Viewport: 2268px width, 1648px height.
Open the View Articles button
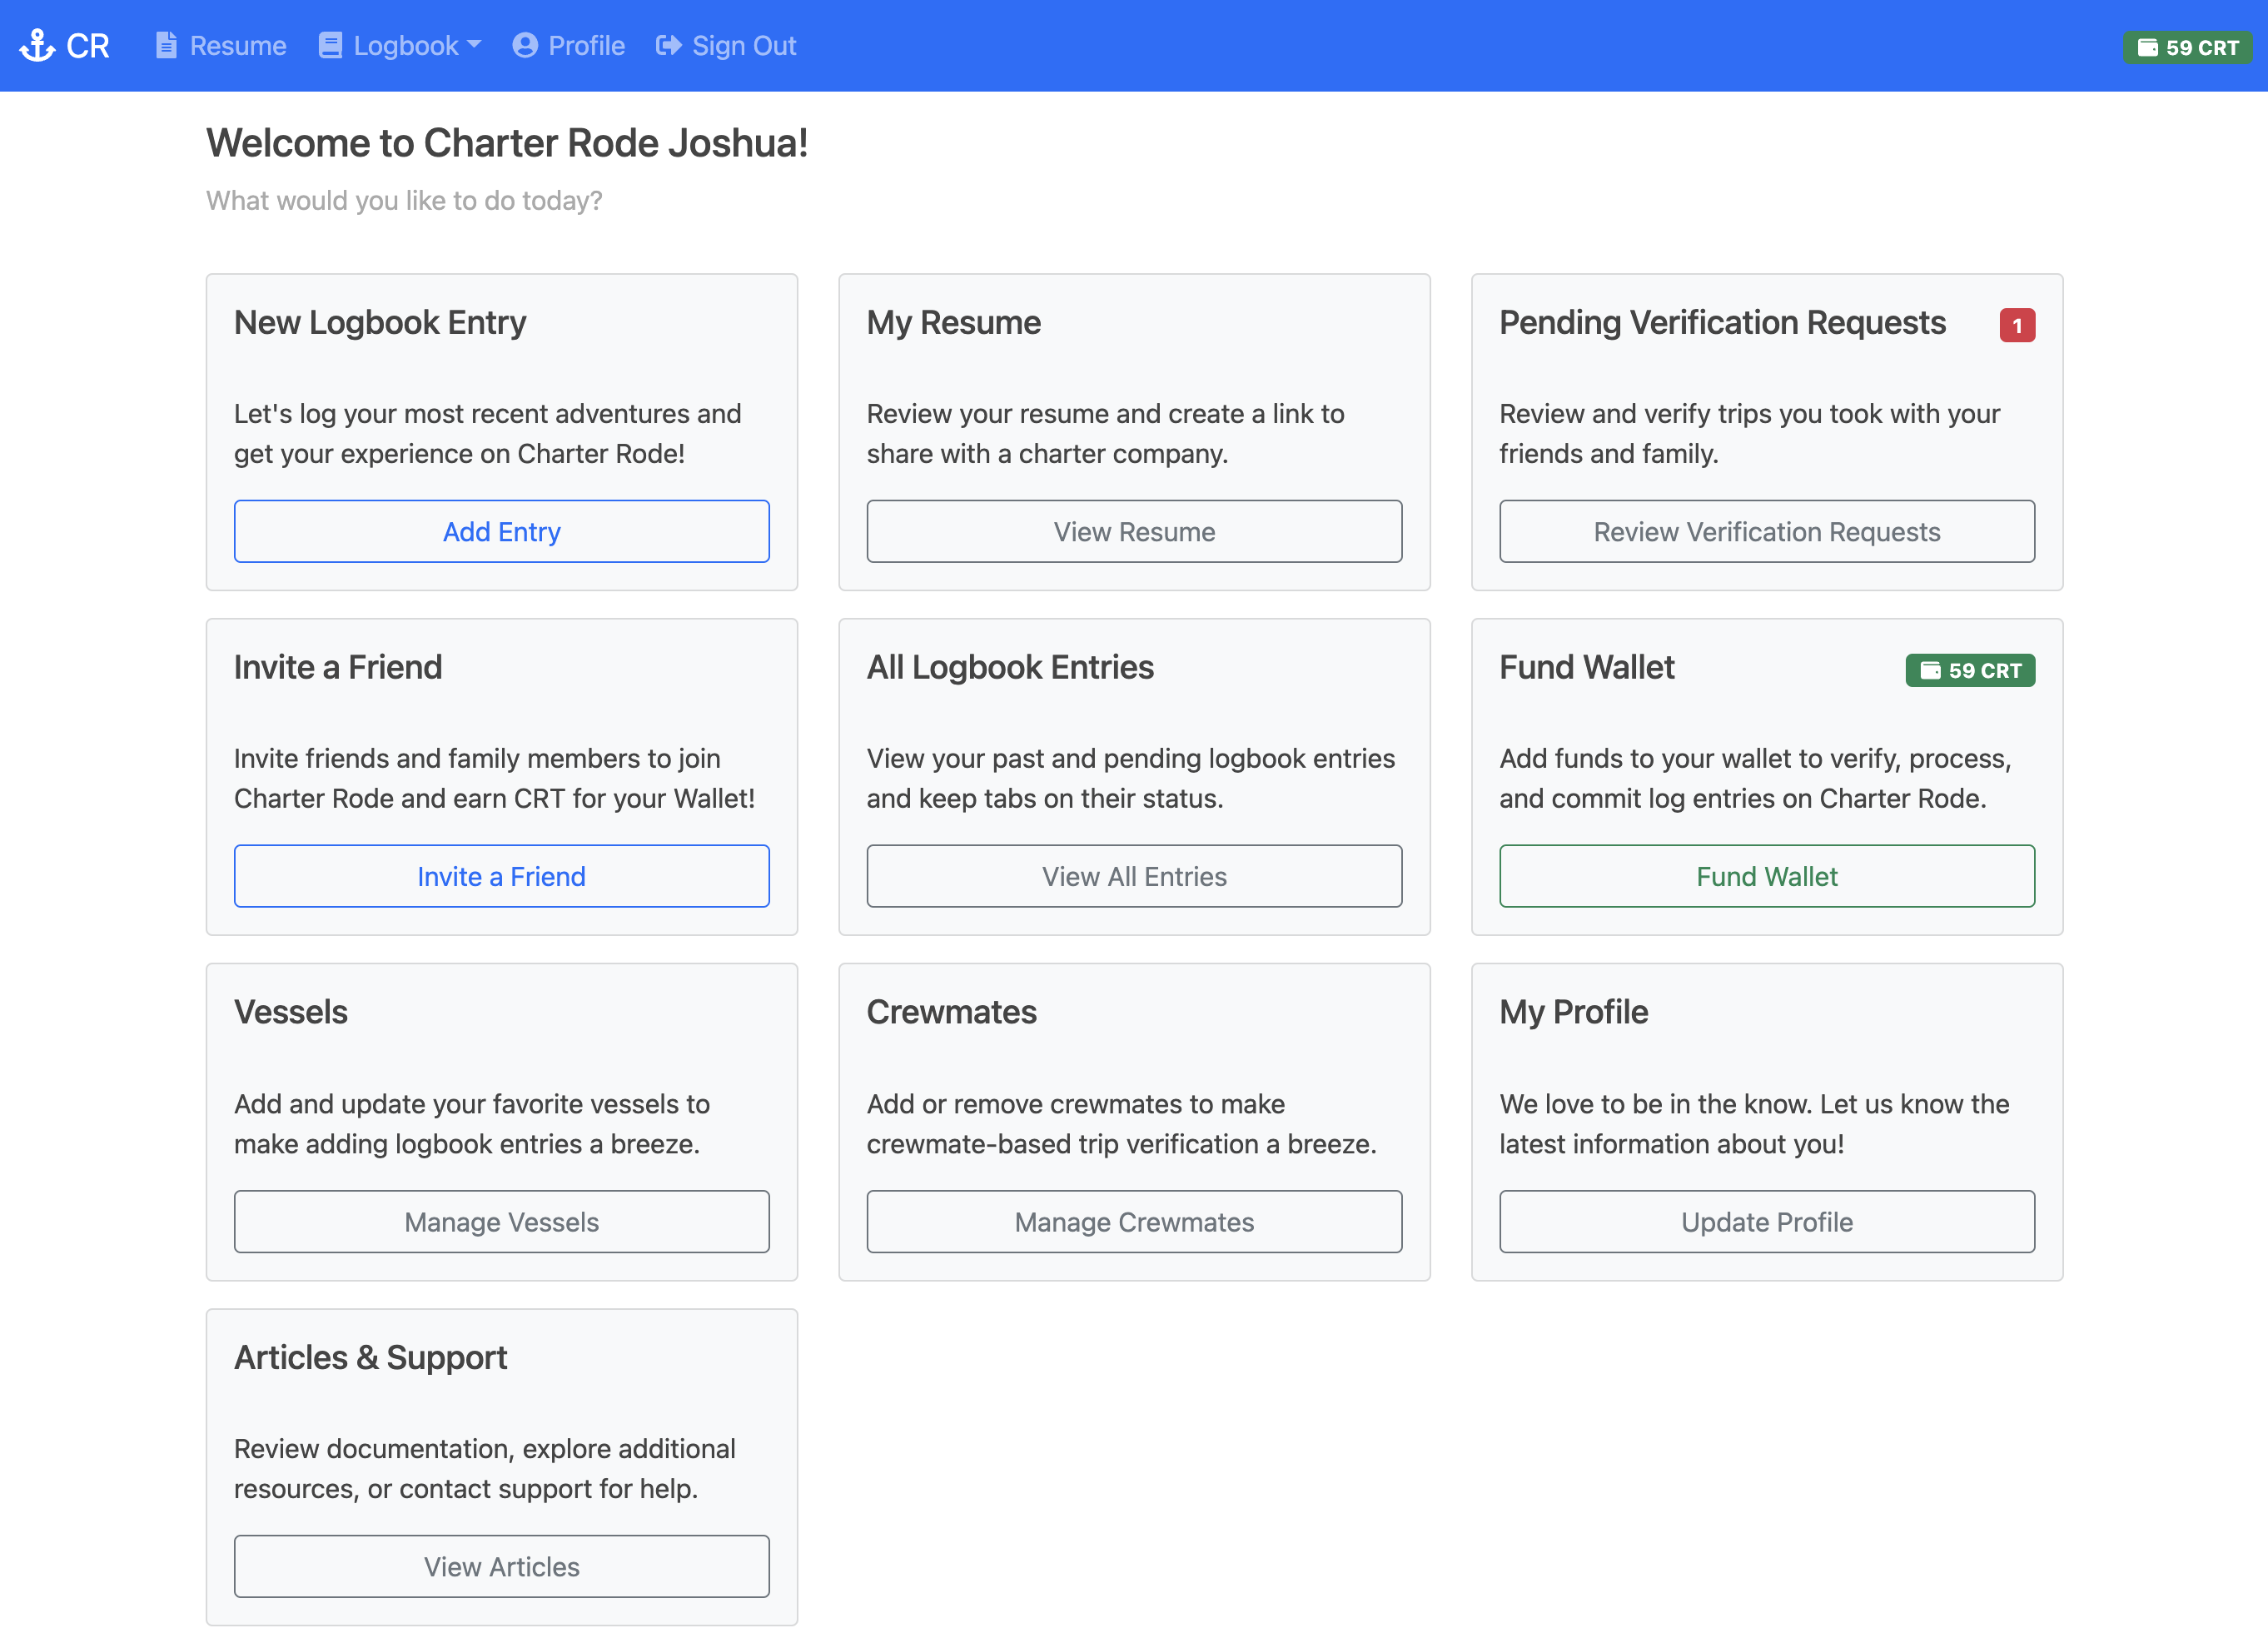click(x=502, y=1566)
